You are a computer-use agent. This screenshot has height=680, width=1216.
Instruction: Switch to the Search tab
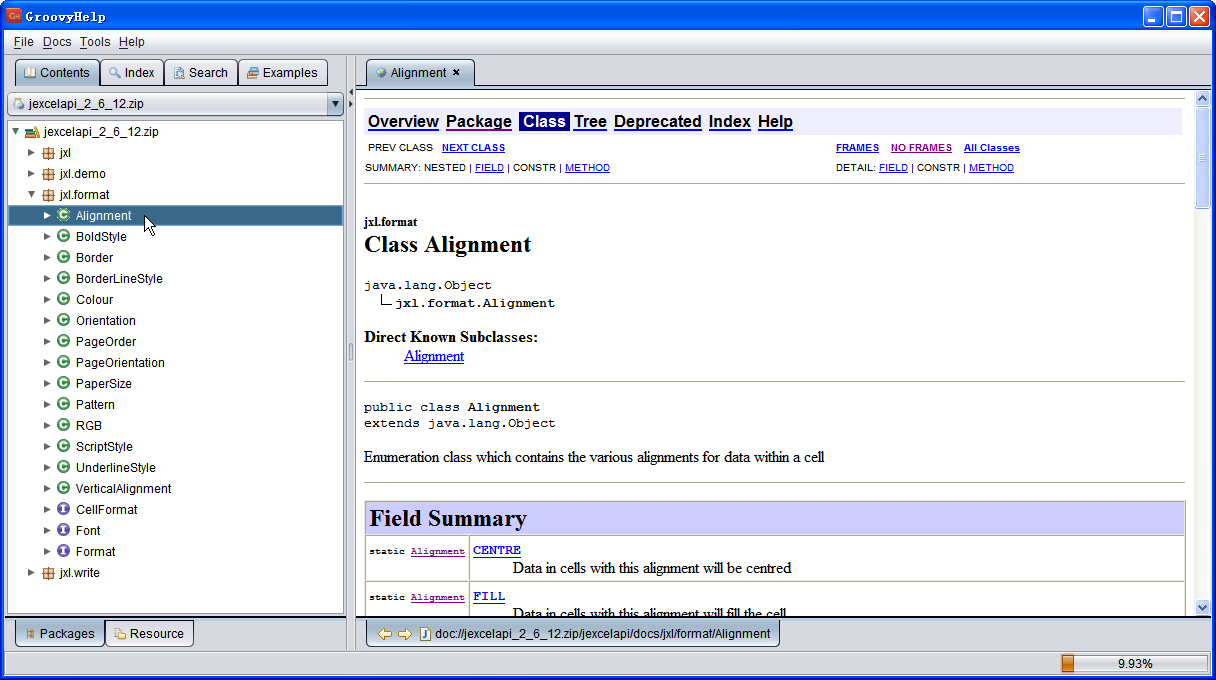[x=200, y=73]
